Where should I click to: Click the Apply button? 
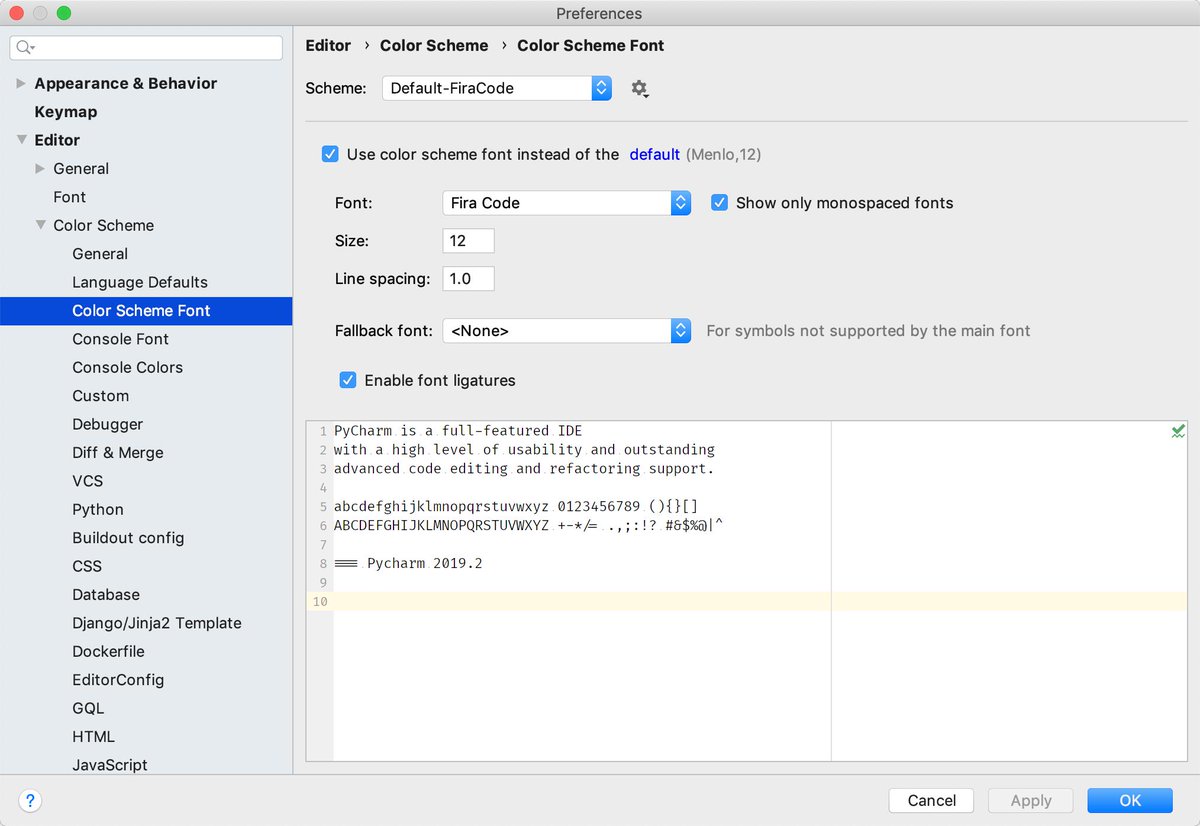1031,800
